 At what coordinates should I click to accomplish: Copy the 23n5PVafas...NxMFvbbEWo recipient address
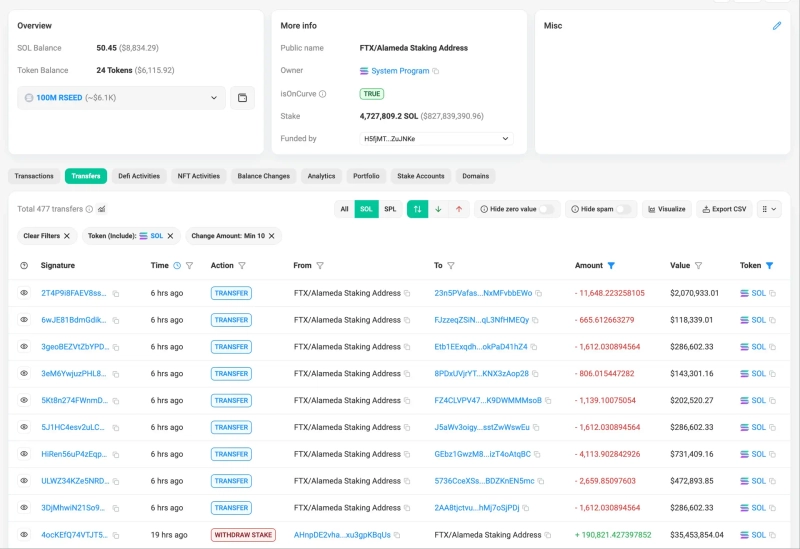[538, 294]
